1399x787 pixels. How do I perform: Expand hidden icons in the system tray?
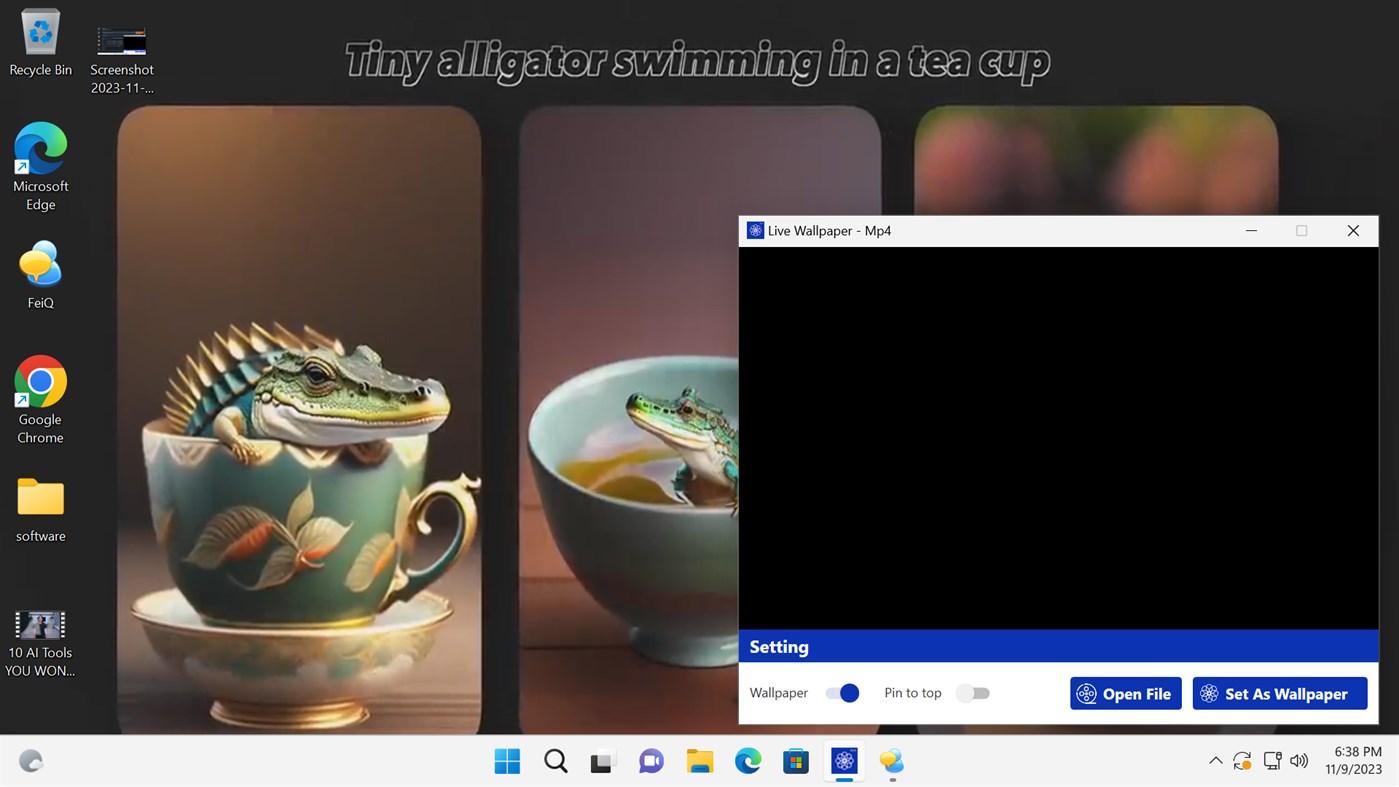[x=1215, y=760]
